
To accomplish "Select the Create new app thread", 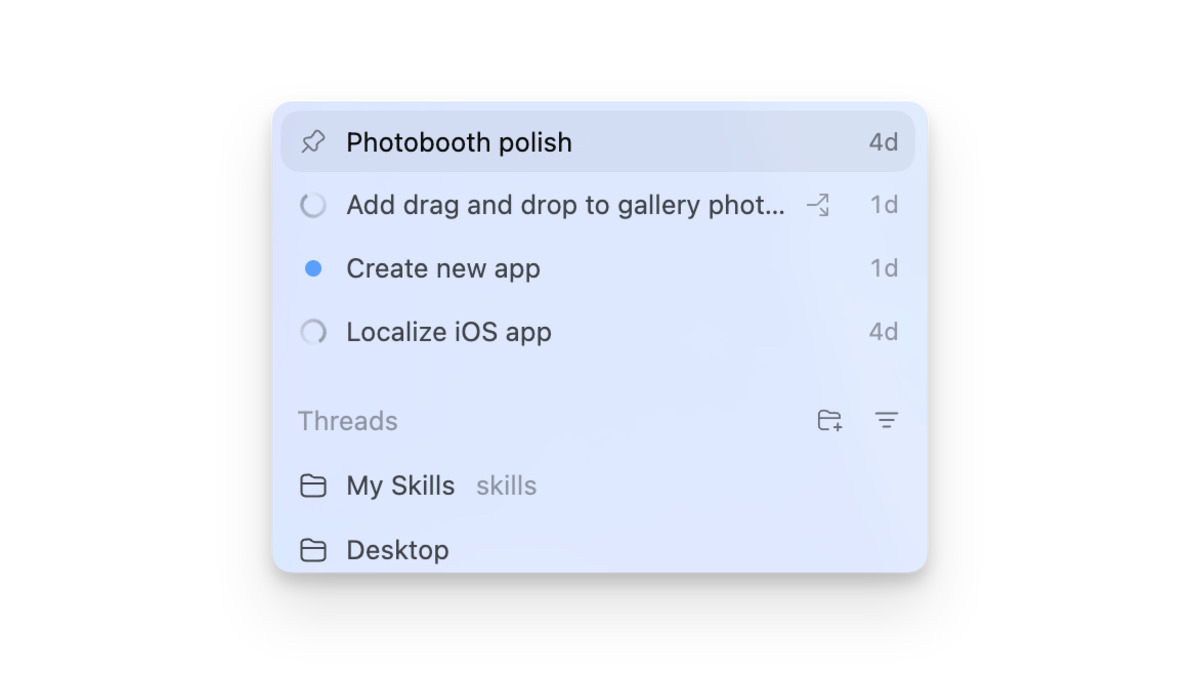I will (443, 268).
